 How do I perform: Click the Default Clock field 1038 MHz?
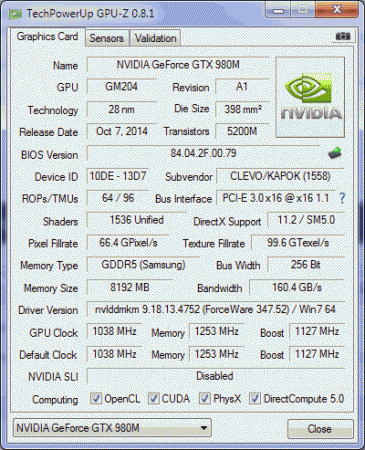(115, 354)
